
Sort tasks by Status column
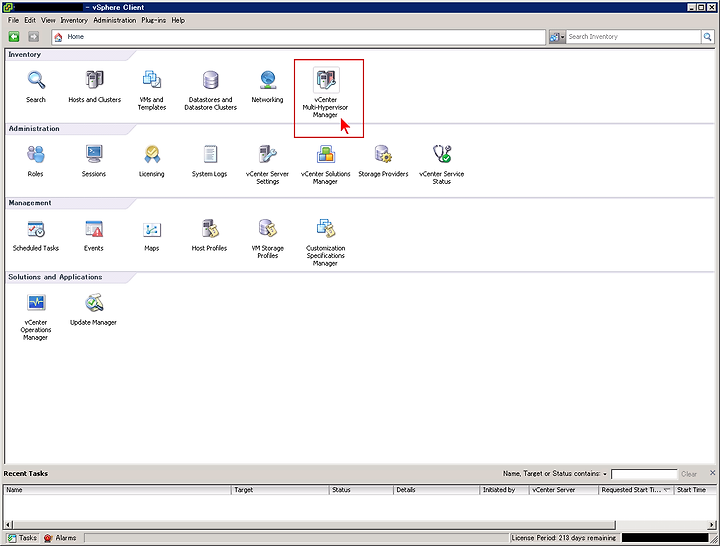pyautogui.click(x=361, y=490)
